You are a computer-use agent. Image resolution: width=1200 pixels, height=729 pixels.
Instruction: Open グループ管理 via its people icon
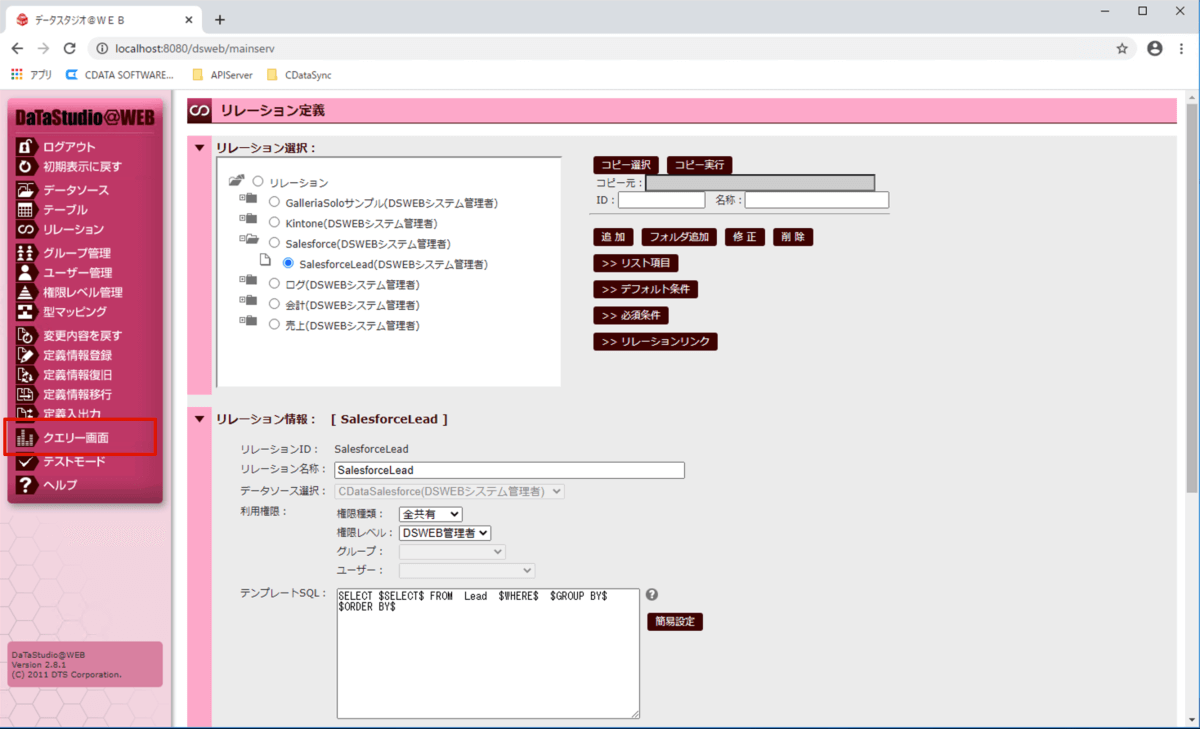[26, 253]
